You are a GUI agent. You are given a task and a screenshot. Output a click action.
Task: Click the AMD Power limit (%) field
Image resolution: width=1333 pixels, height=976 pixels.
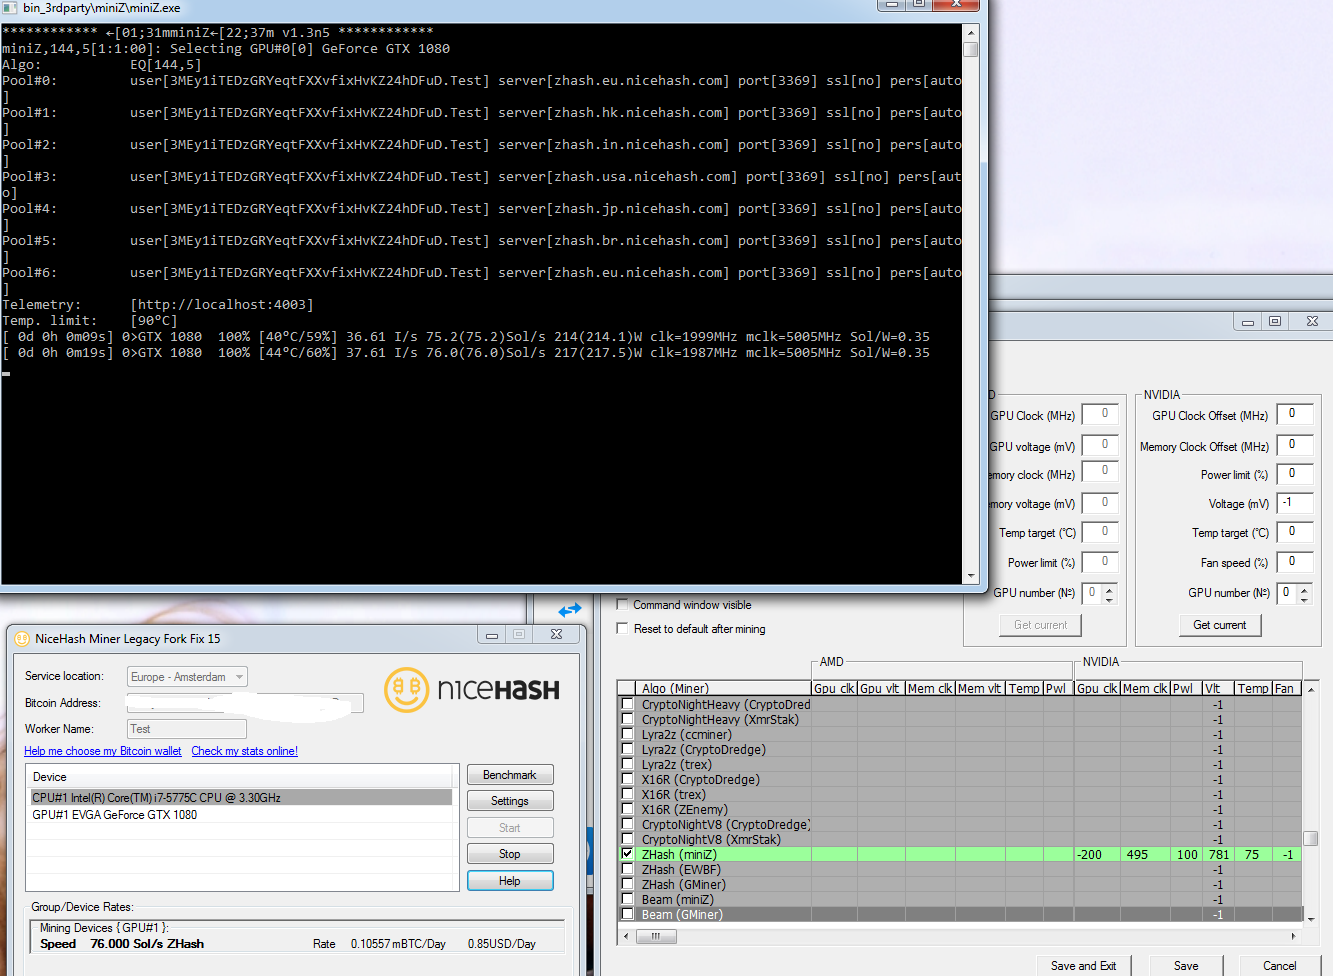1100,562
